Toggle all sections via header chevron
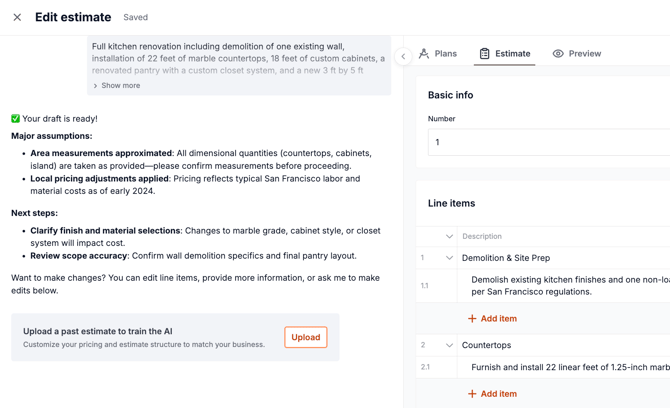Screen dimensions: 670x408 click(449, 237)
